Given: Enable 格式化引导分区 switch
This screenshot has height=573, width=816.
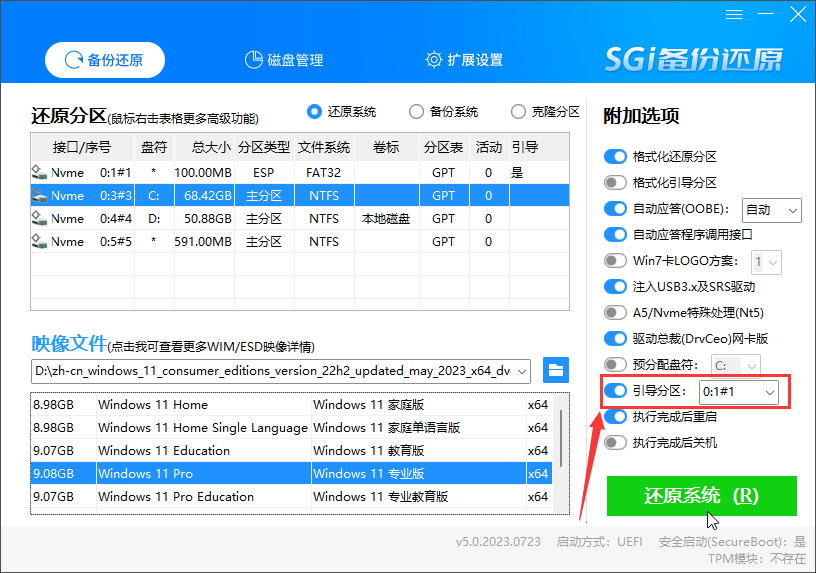Looking at the screenshot, I should click(615, 183).
